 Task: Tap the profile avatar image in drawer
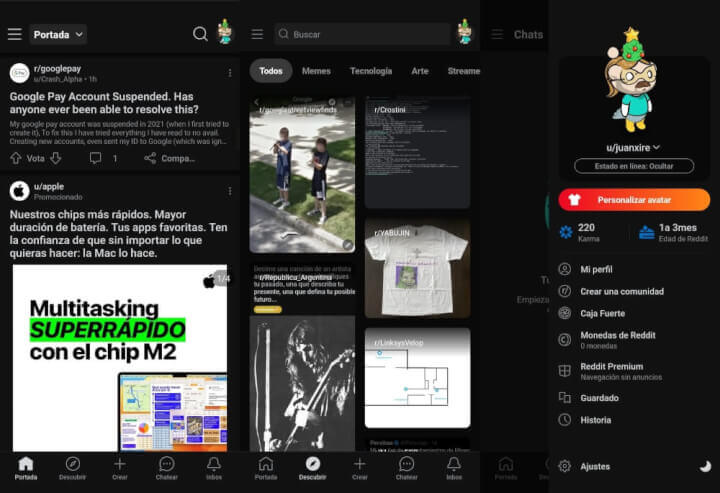pos(631,80)
